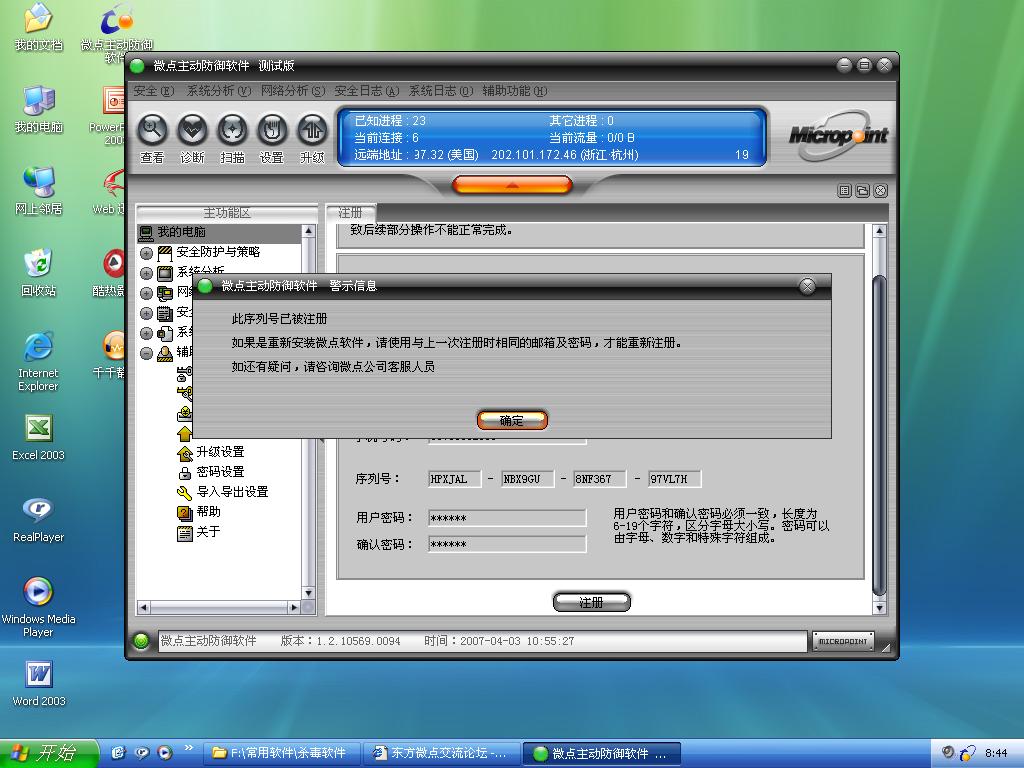The height and width of the screenshot is (768, 1024).
Task: Click the tree horizontal scroll-right arrow
Action: 294,607
